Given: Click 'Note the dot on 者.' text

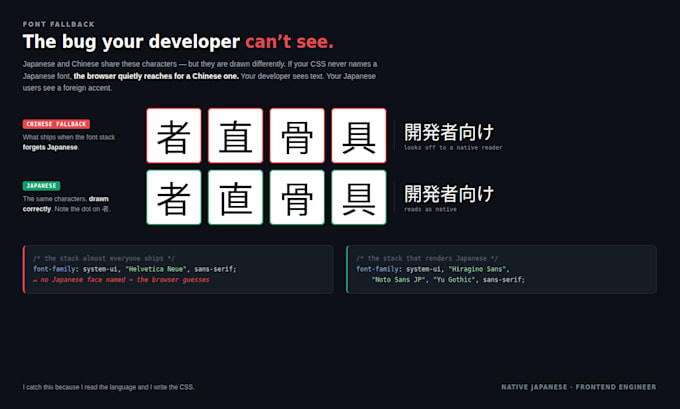Looking at the screenshot, I should [83, 209].
